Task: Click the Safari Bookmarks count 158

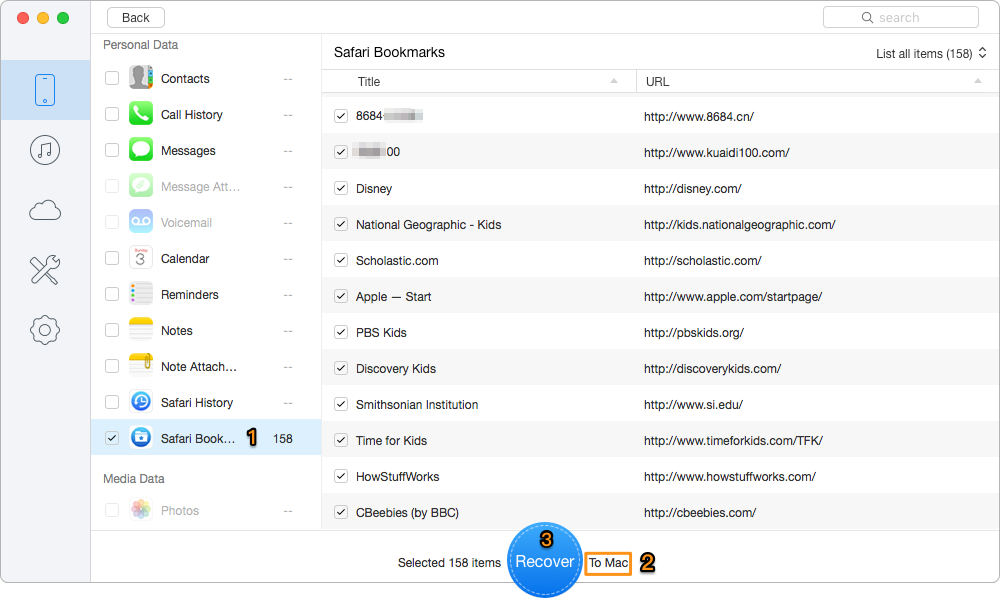Action: [283, 438]
